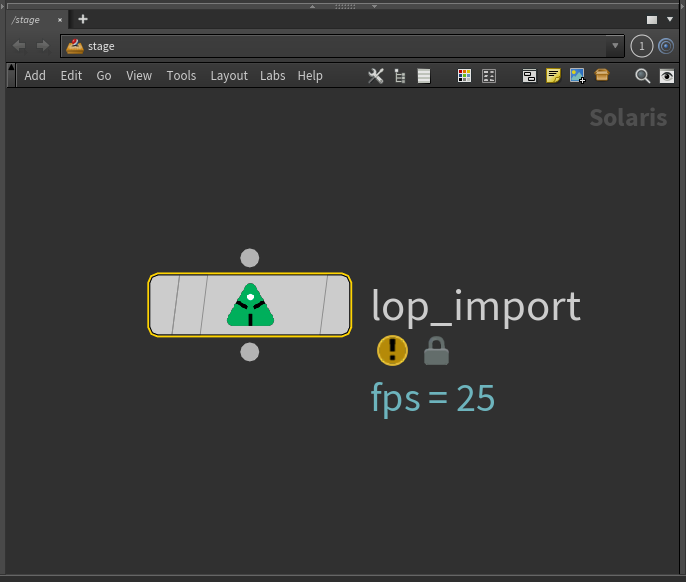
Task: Add a new pane tab with the plus icon
Action: coord(83,19)
